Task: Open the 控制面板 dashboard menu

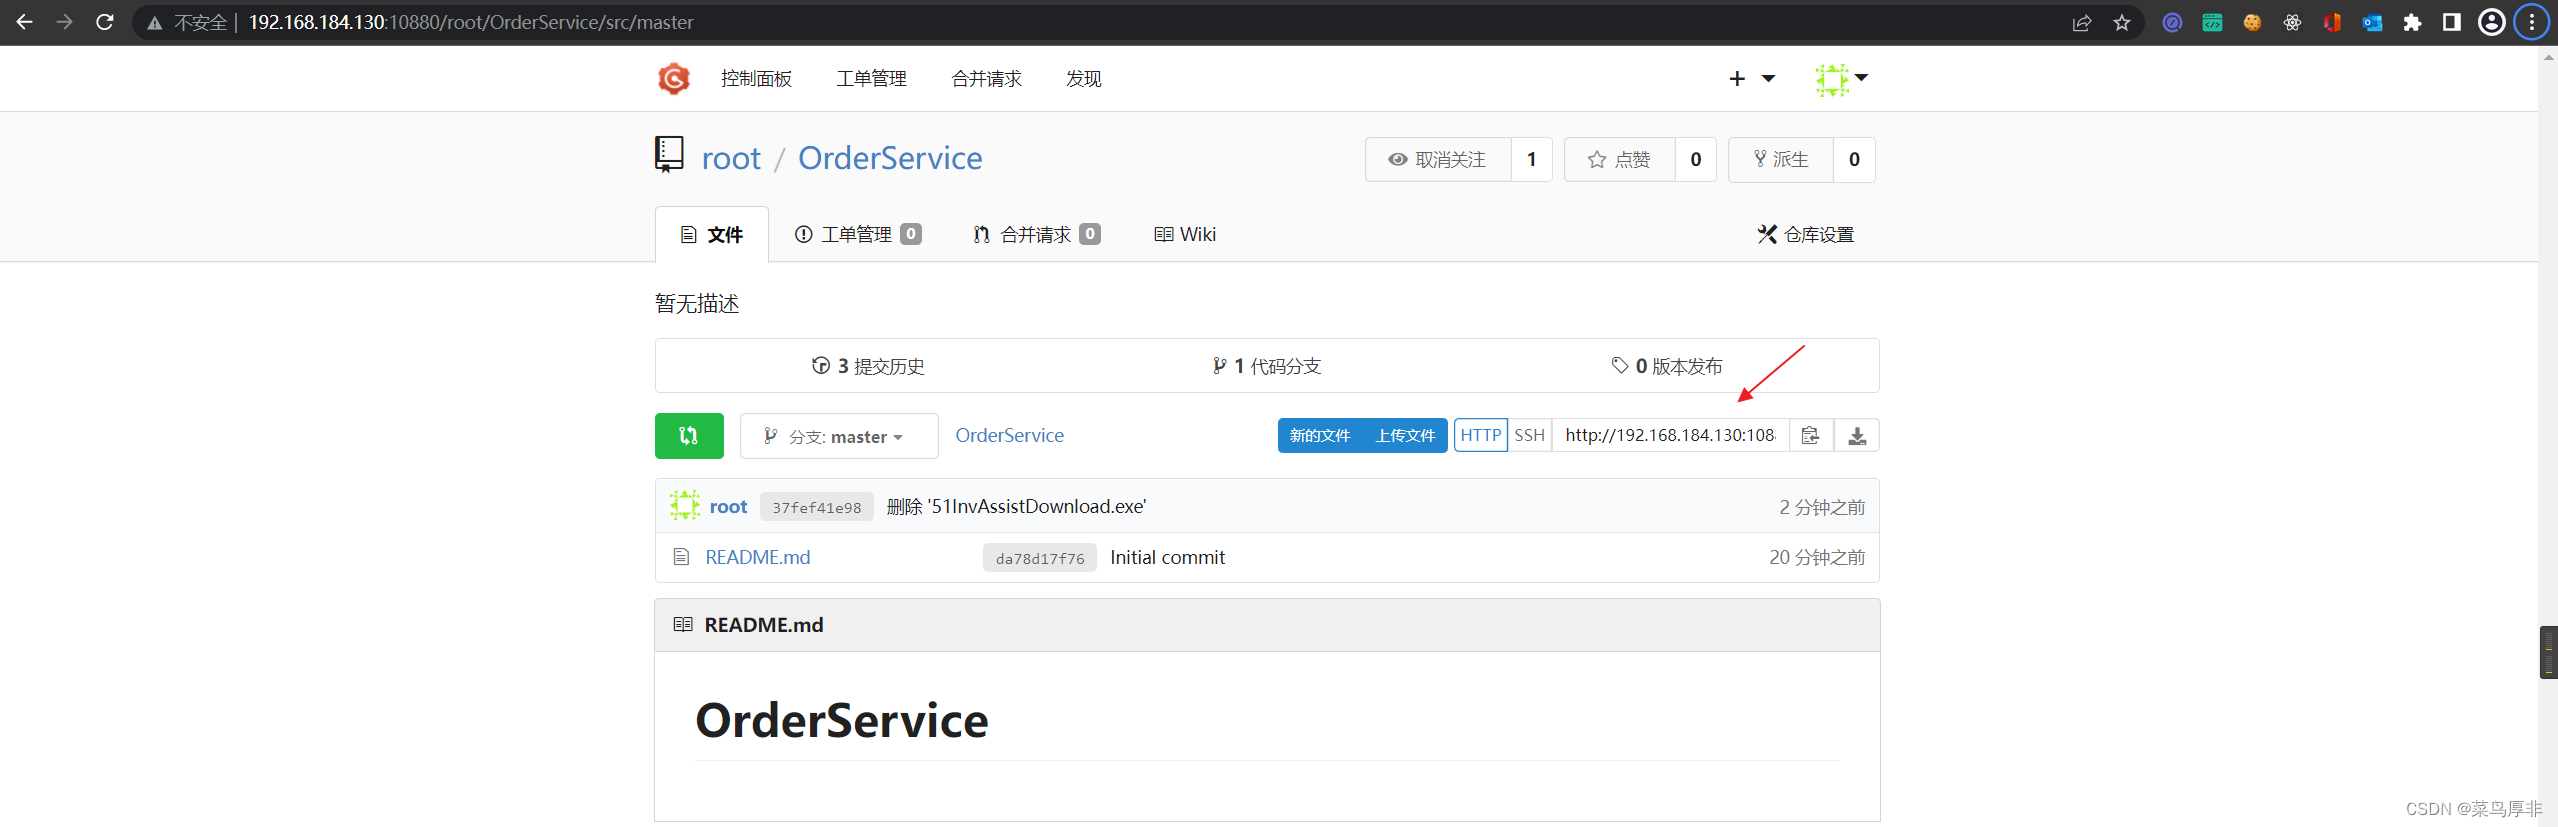Action: pos(756,78)
